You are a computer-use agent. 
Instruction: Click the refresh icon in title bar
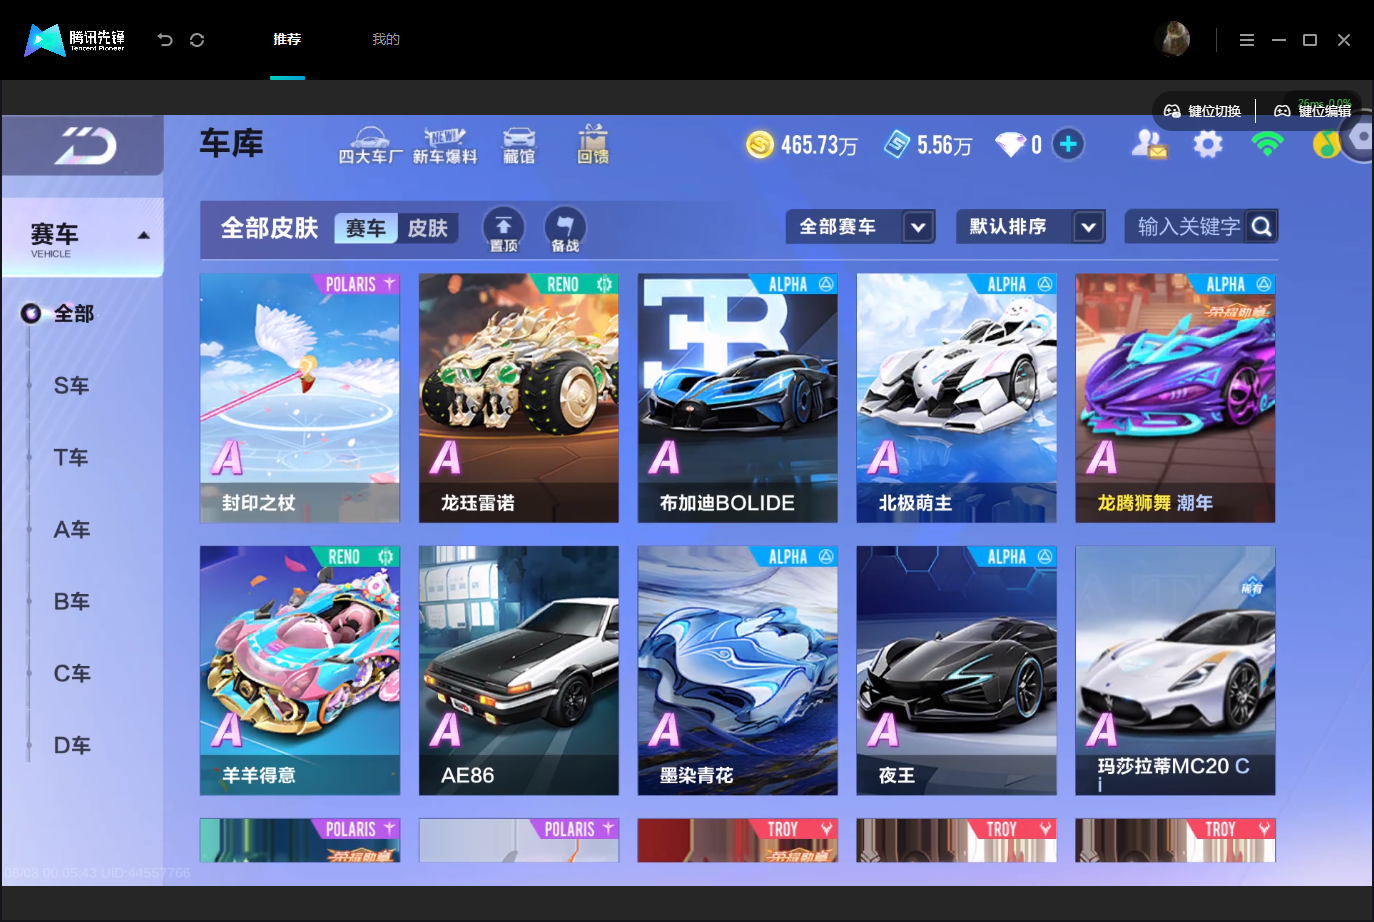click(x=197, y=40)
